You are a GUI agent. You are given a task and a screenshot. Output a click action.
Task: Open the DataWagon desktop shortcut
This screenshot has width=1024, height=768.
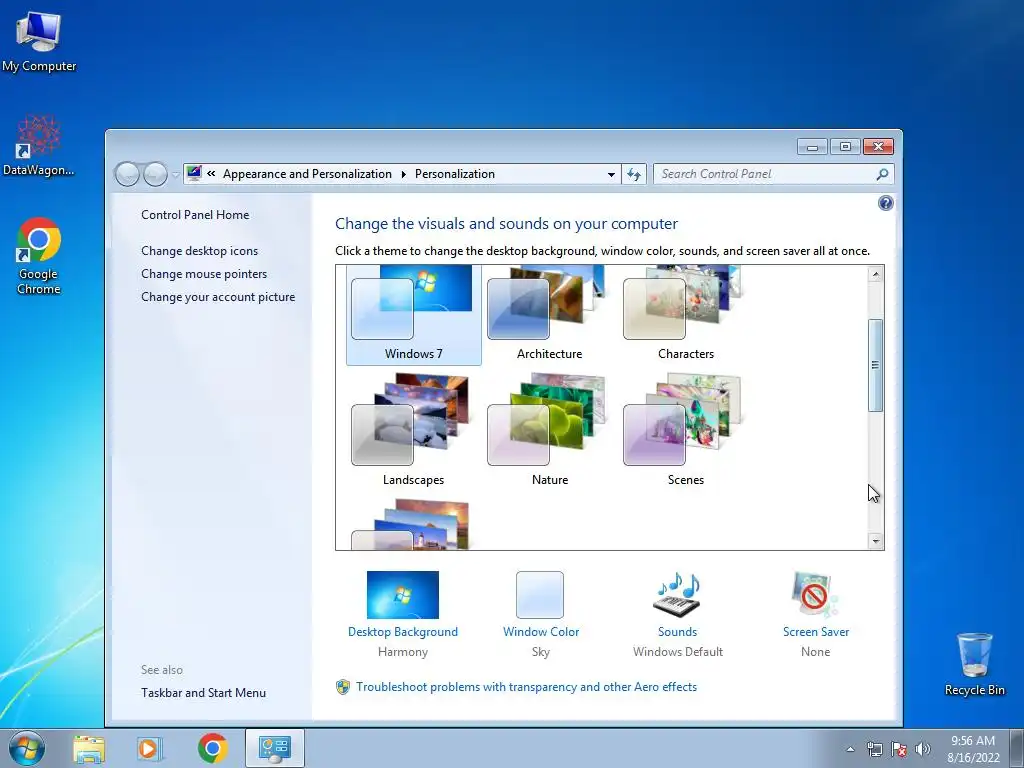39,145
